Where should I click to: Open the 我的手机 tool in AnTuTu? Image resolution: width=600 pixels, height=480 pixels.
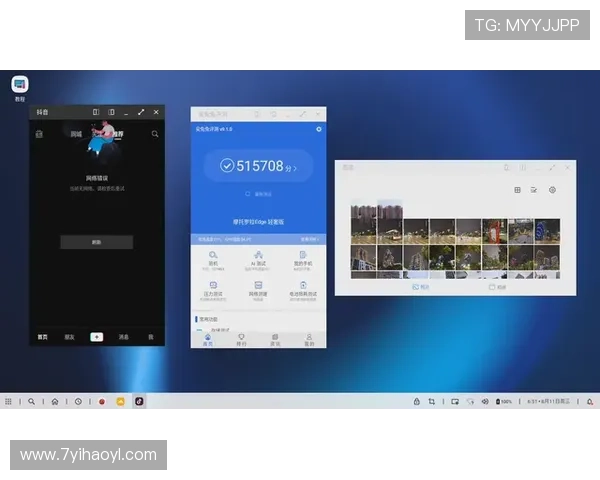click(x=303, y=261)
